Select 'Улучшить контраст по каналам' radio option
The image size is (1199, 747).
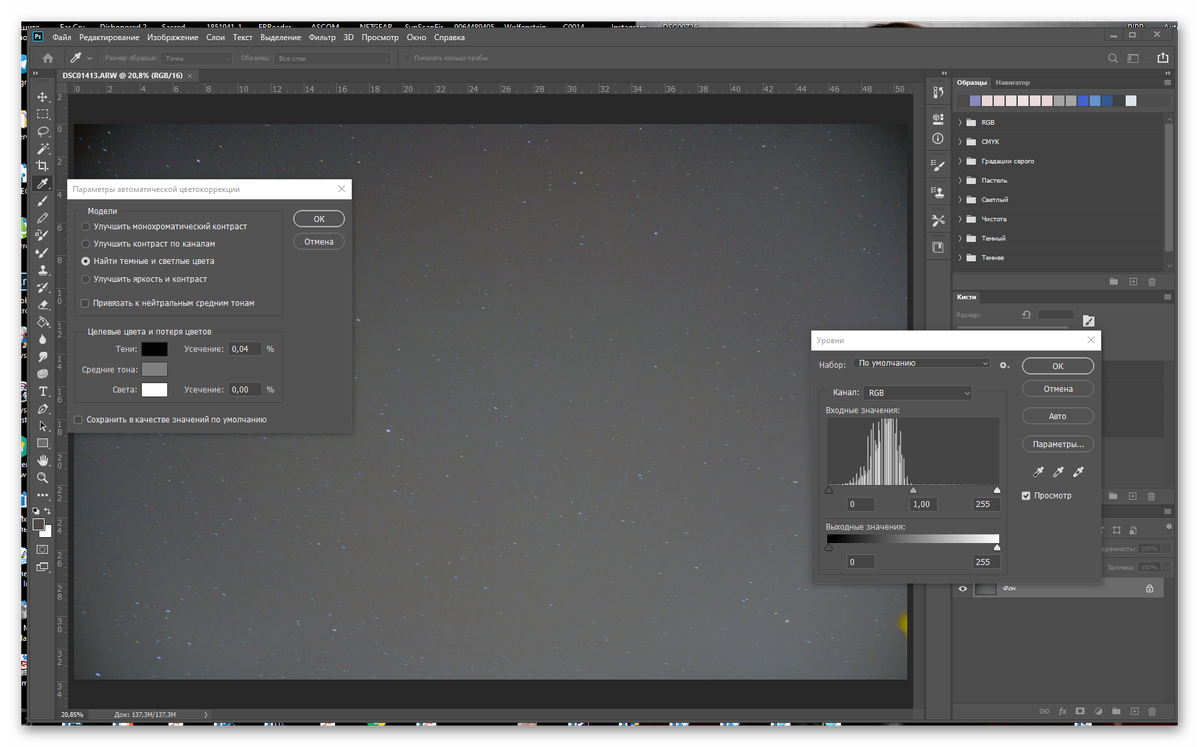[86, 244]
